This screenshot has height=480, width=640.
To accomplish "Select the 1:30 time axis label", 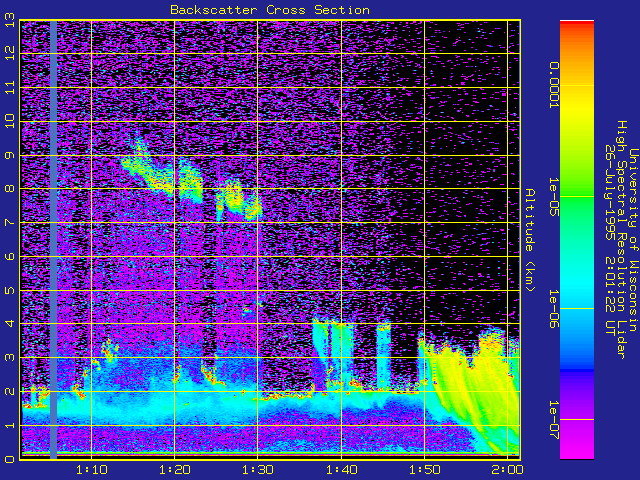I will point(258,469).
